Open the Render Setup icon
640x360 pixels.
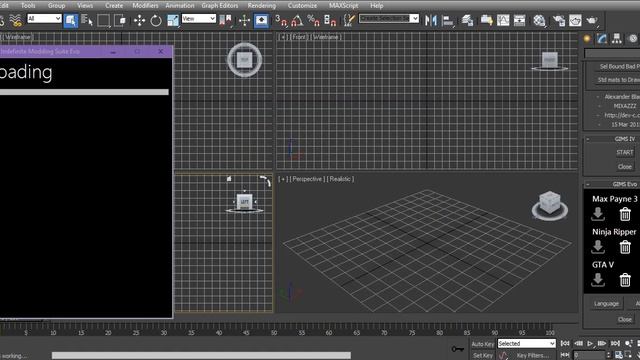coord(558,20)
